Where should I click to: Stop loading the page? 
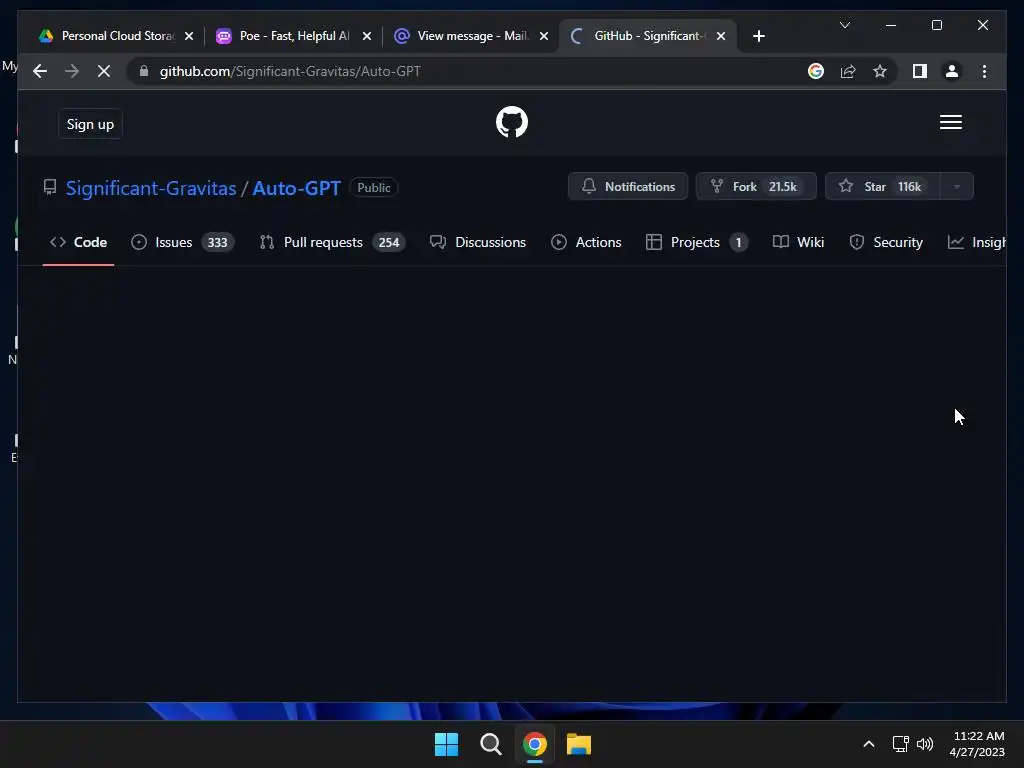[104, 71]
